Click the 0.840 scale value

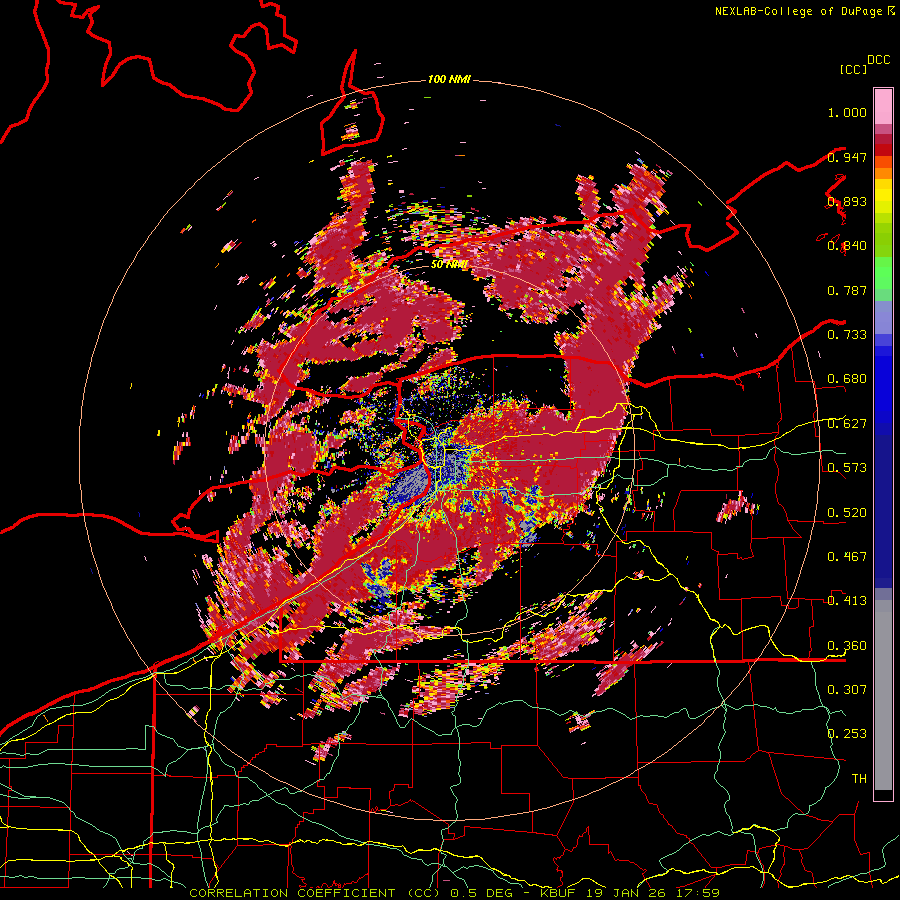(x=847, y=246)
